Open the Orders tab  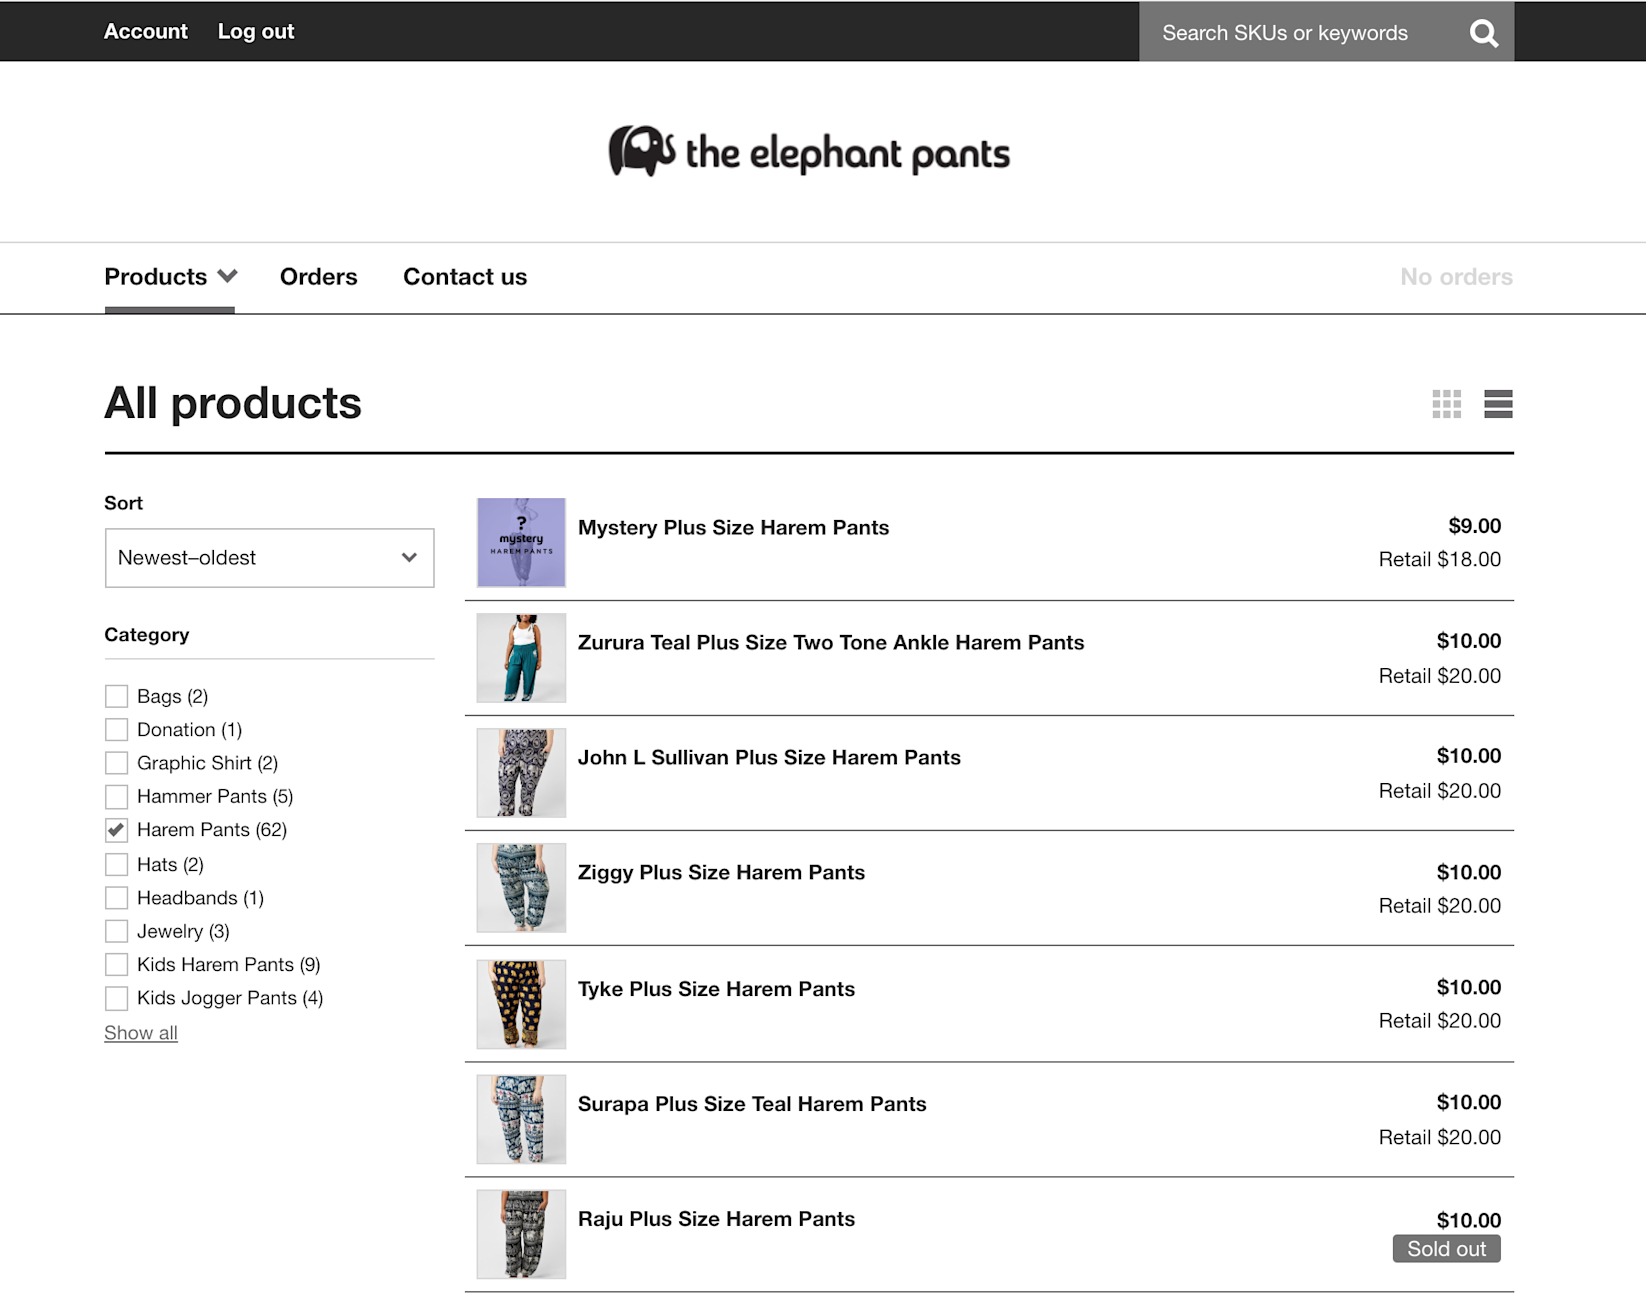click(x=318, y=277)
